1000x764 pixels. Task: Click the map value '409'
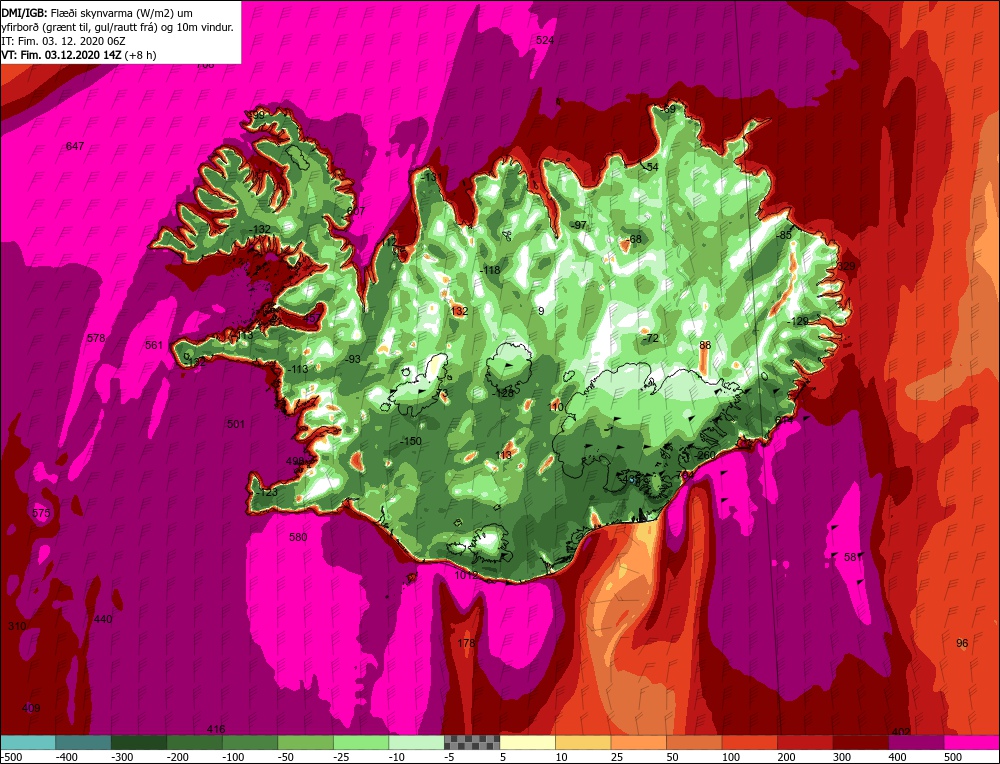[x=31, y=708]
